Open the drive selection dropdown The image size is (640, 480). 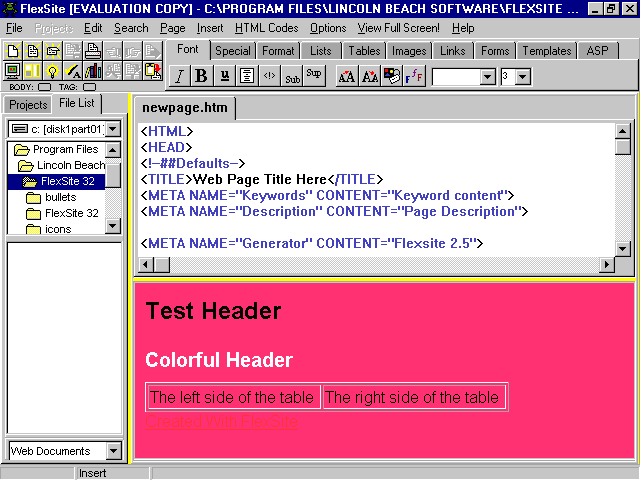[113, 129]
